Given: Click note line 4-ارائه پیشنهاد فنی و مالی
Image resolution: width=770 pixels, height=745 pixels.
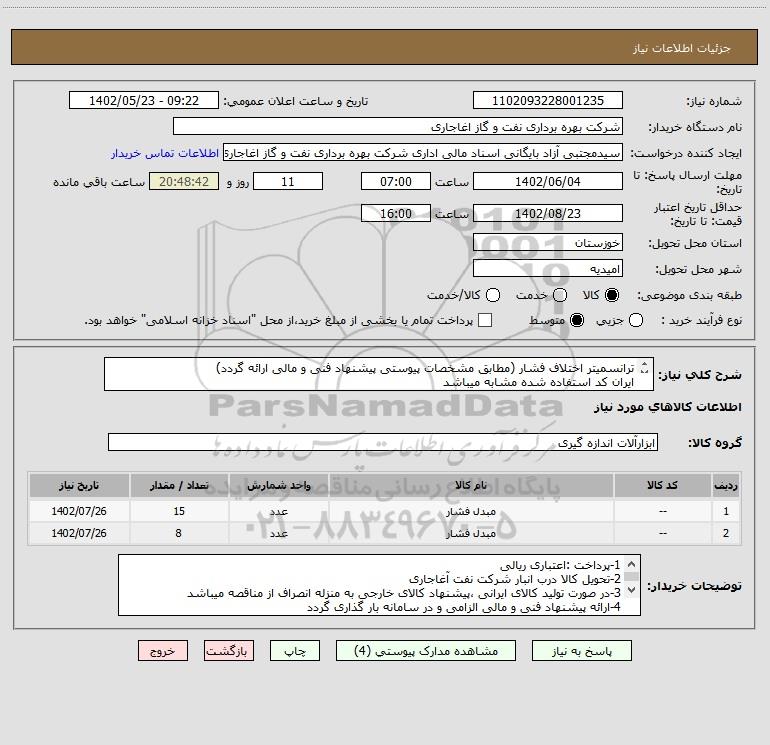Looking at the screenshot, I should 464,607.
